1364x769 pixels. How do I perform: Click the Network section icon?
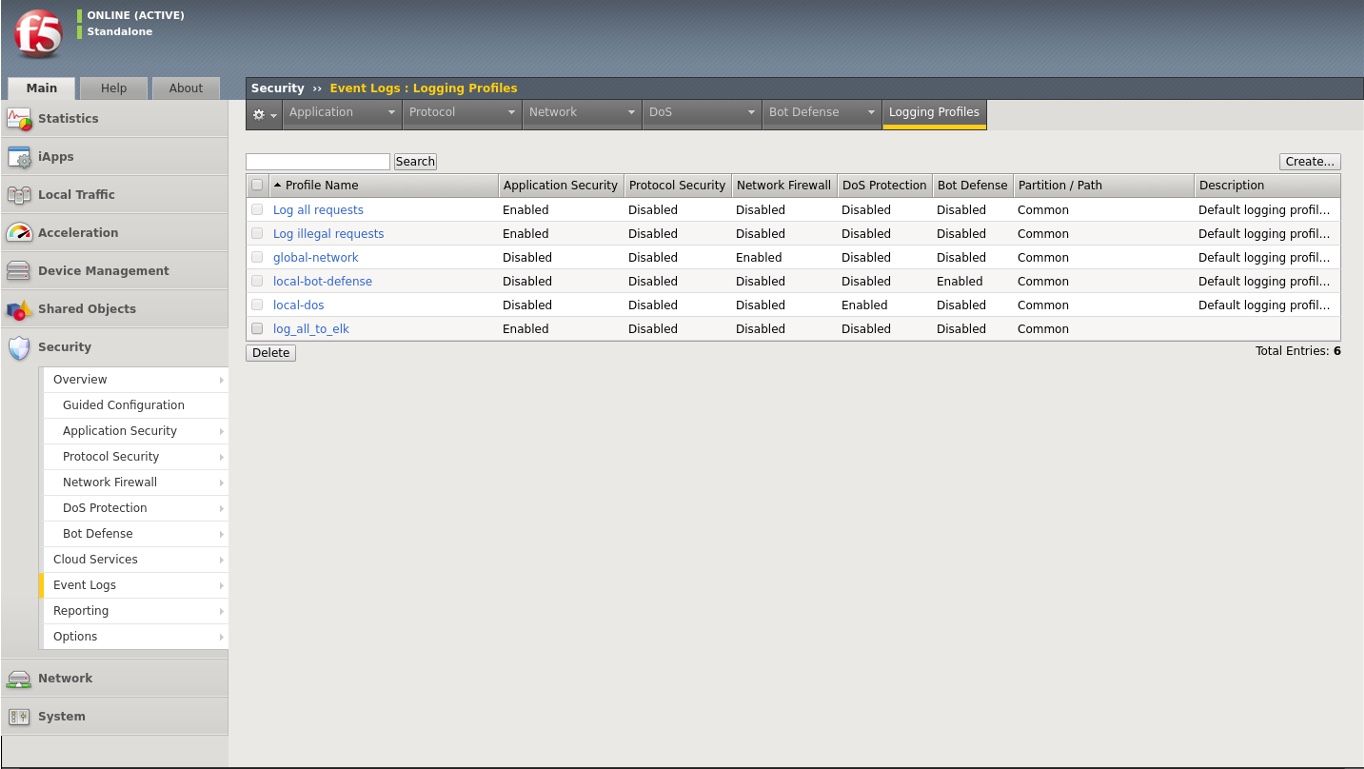pyautogui.click(x=19, y=679)
